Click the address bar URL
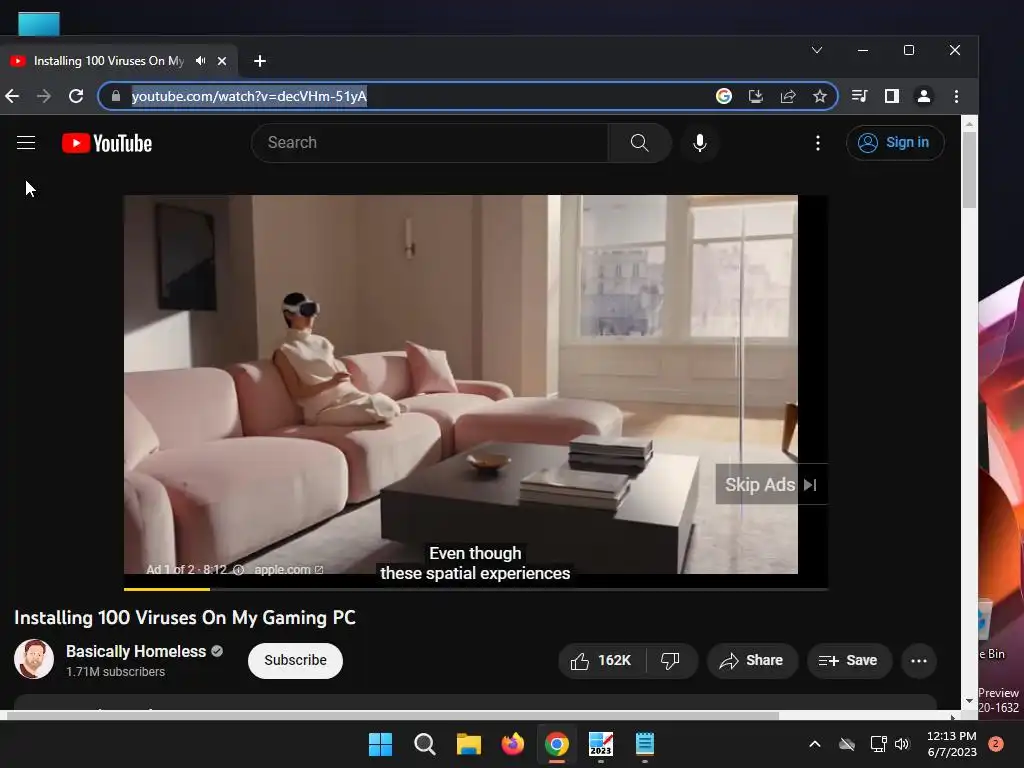The width and height of the screenshot is (1024, 768). tap(249, 96)
